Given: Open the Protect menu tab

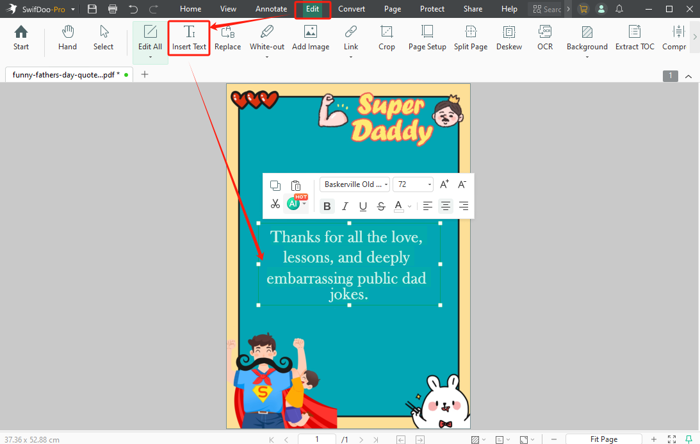Looking at the screenshot, I should [x=432, y=9].
